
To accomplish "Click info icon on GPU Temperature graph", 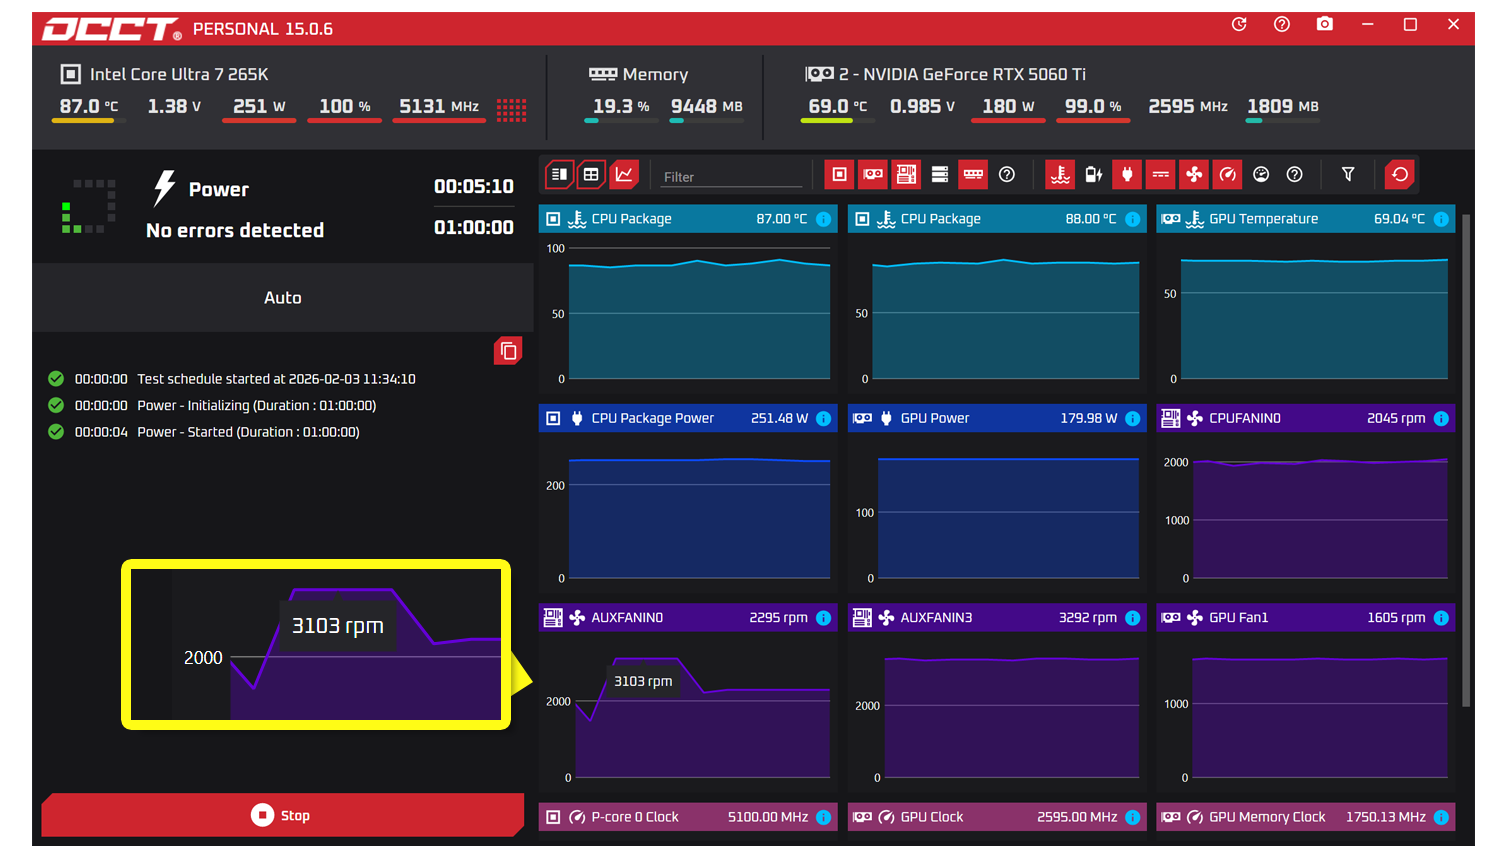I will click(1441, 219).
